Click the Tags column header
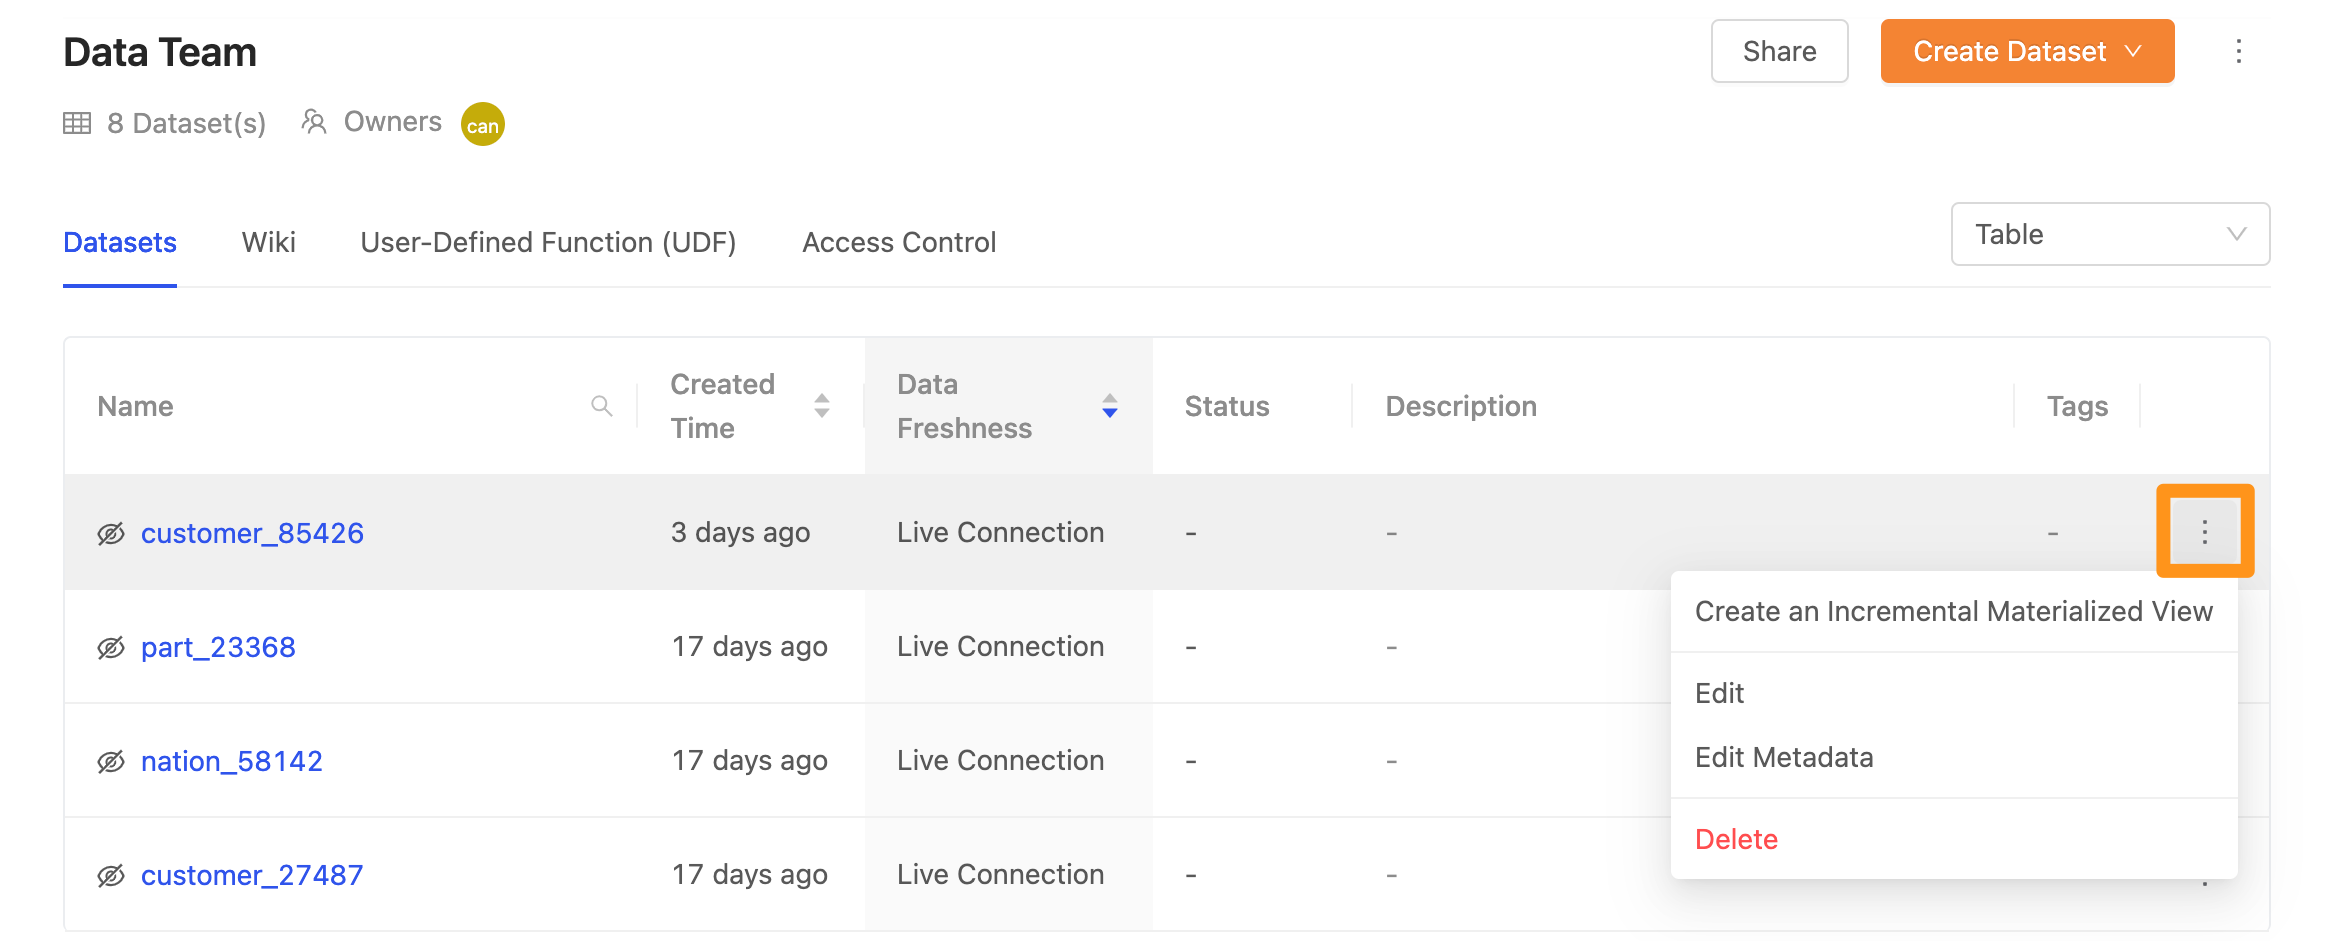Viewport: 2335px width, 941px height. pyautogui.click(x=2077, y=406)
